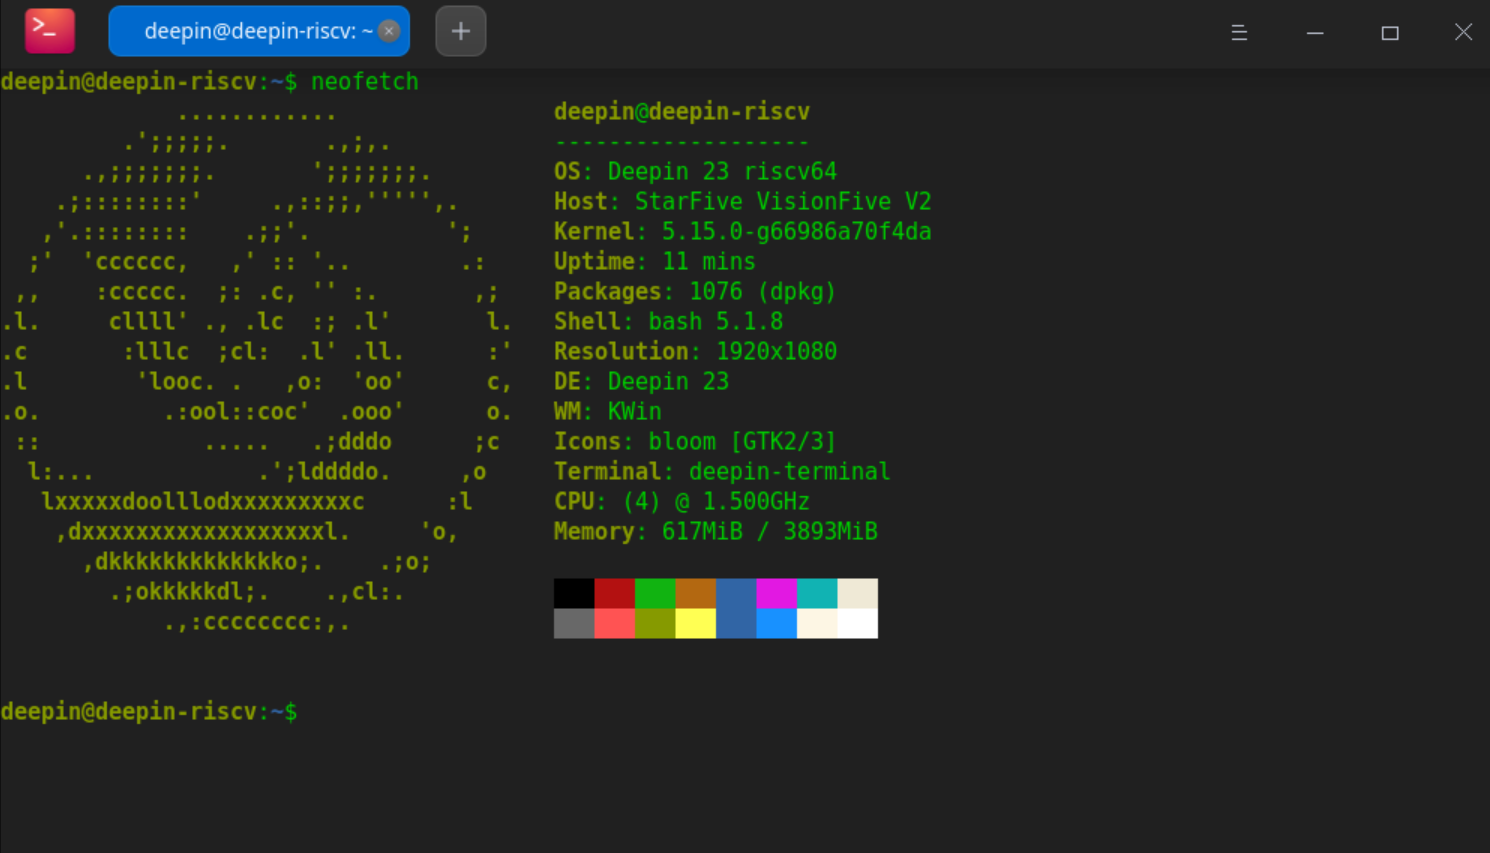Close the terminal window
This screenshot has width=1490, height=853.
point(1463,32)
